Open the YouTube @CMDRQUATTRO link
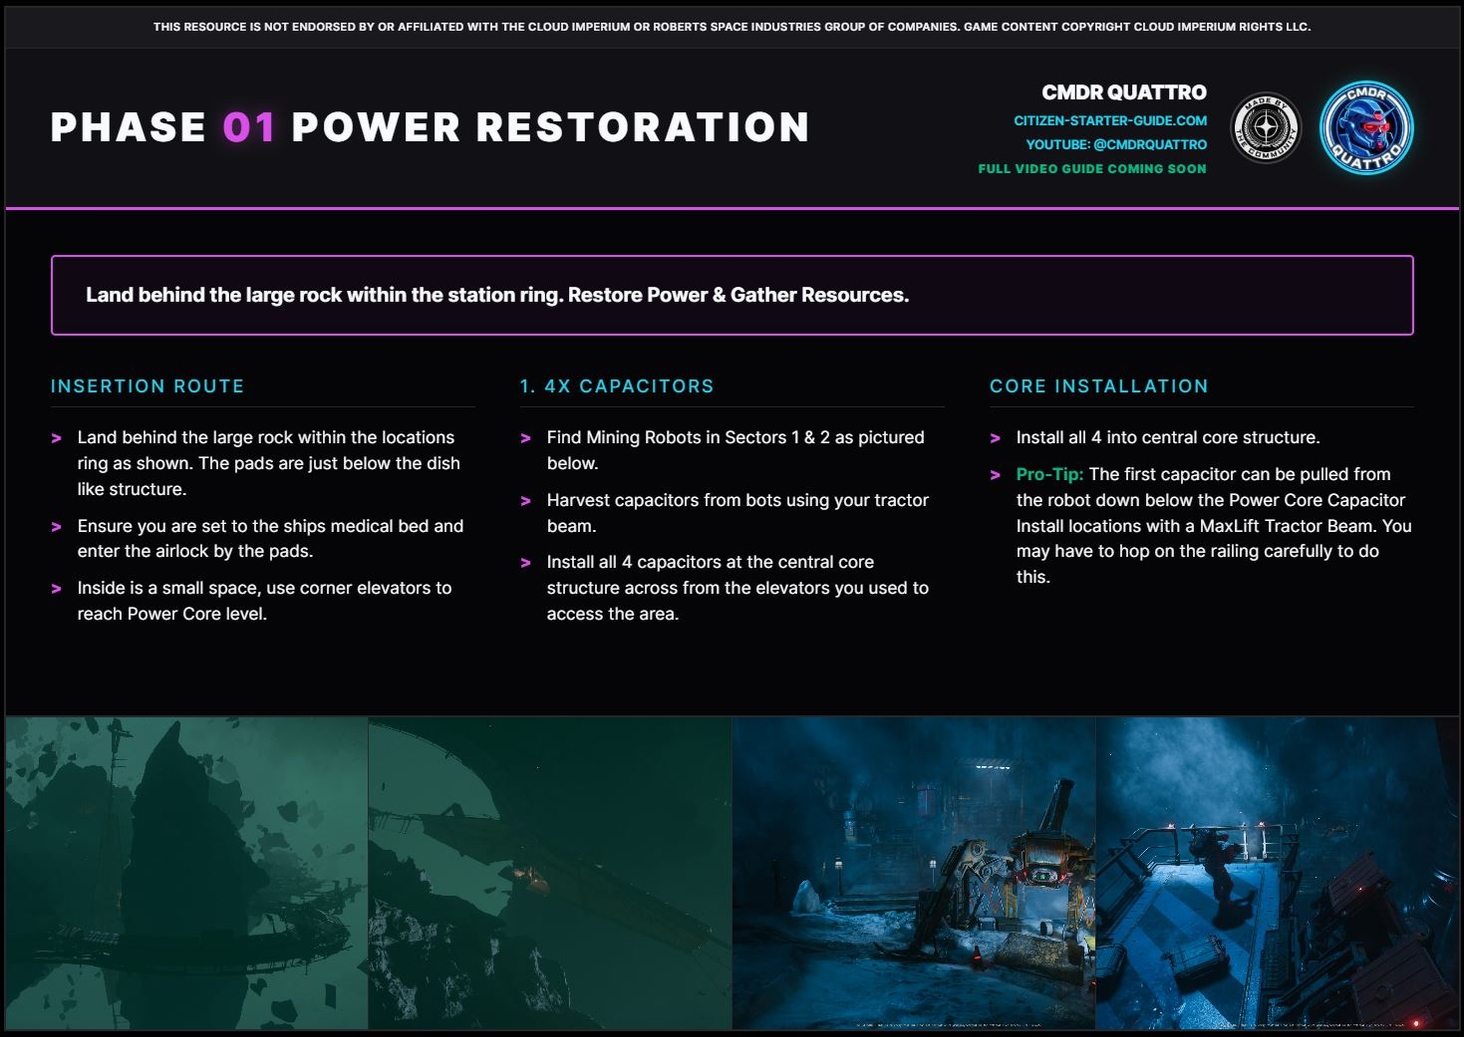 [x=1116, y=145]
